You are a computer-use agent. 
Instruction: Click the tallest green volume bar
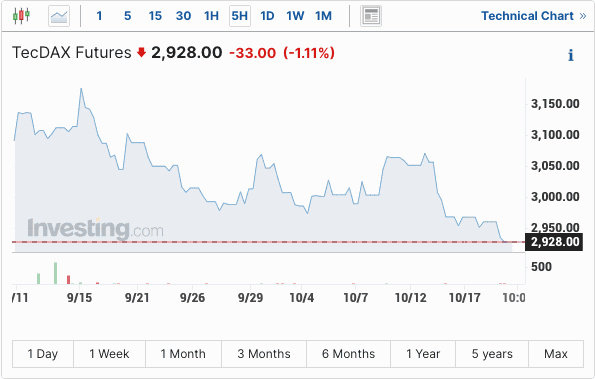click(x=55, y=273)
